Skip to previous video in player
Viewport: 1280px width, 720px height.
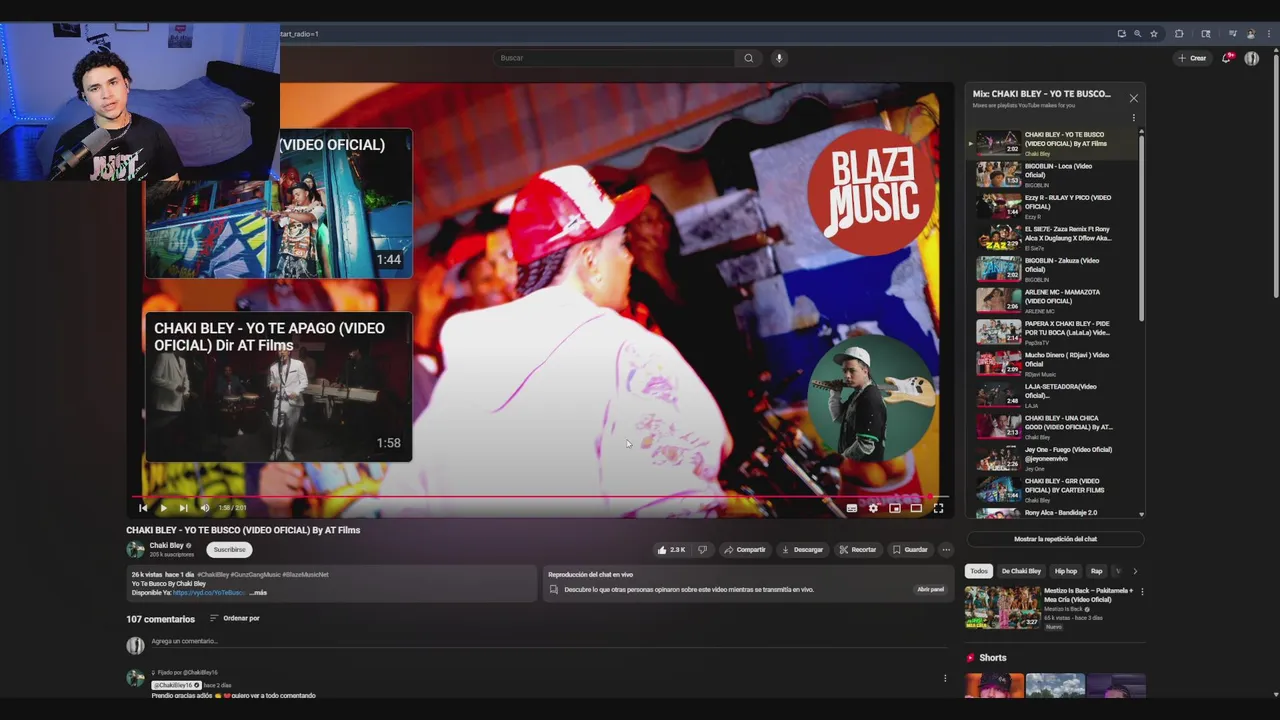coord(143,508)
